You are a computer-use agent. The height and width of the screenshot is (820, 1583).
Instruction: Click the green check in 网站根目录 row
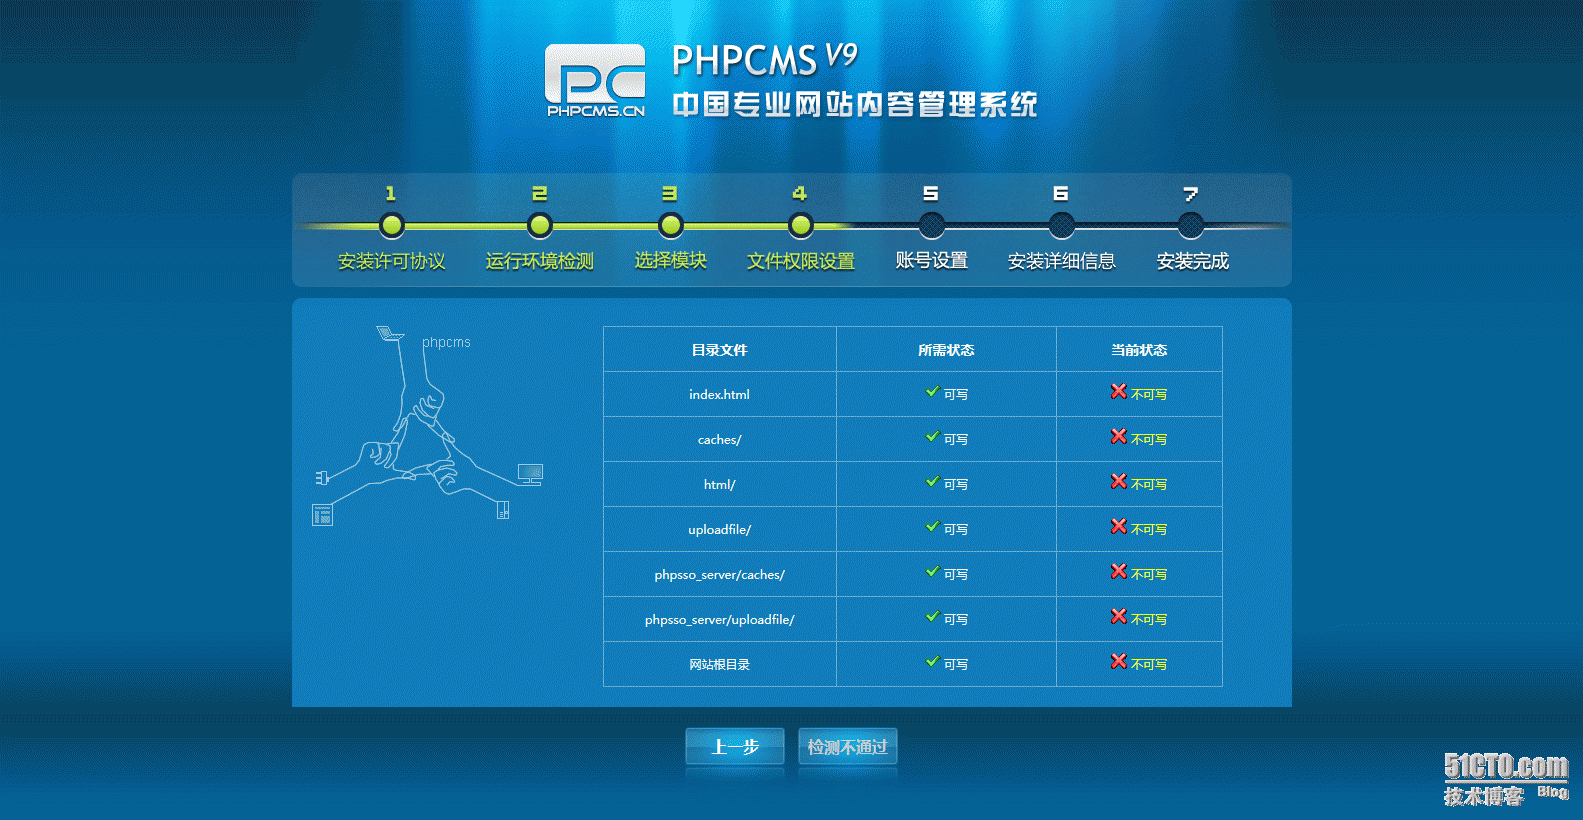[933, 662]
